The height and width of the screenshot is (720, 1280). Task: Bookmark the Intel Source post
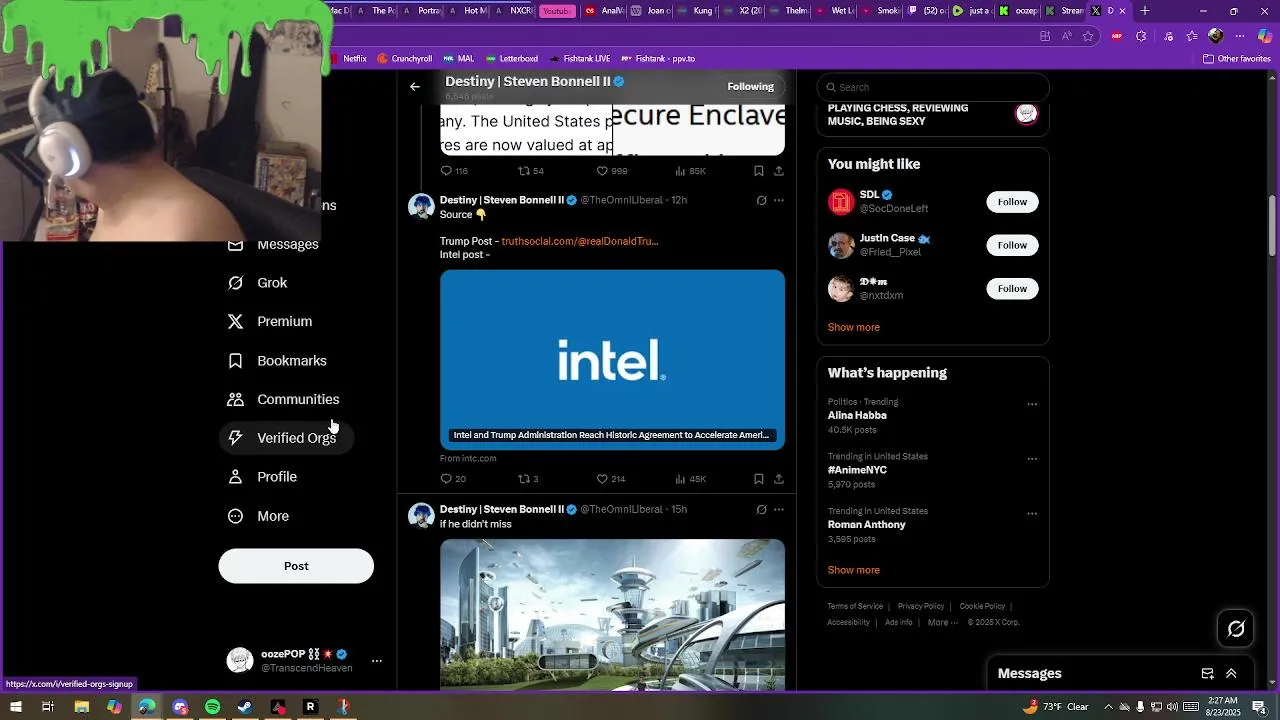coord(758,479)
